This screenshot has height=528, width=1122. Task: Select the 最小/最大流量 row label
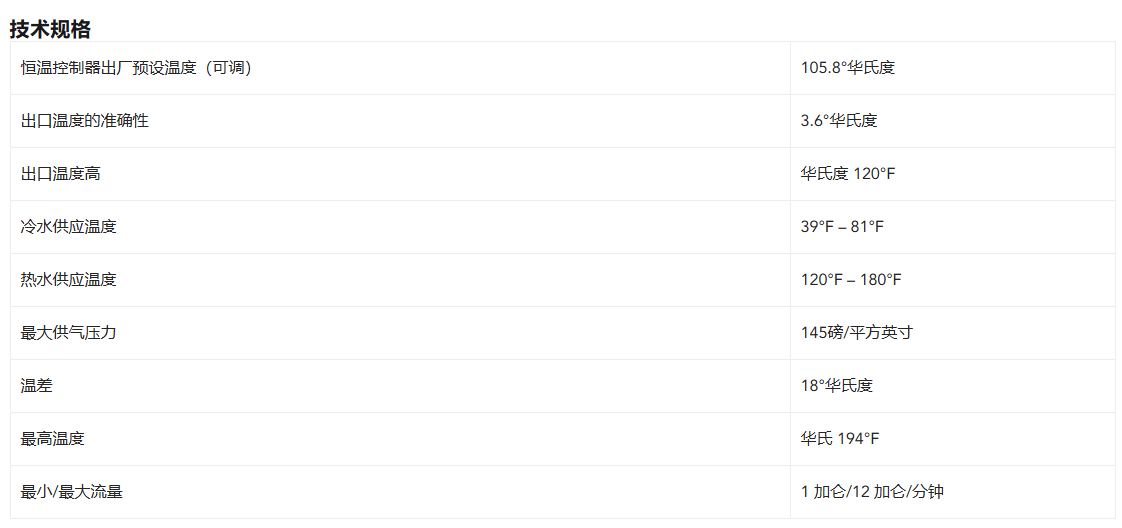coord(72,492)
